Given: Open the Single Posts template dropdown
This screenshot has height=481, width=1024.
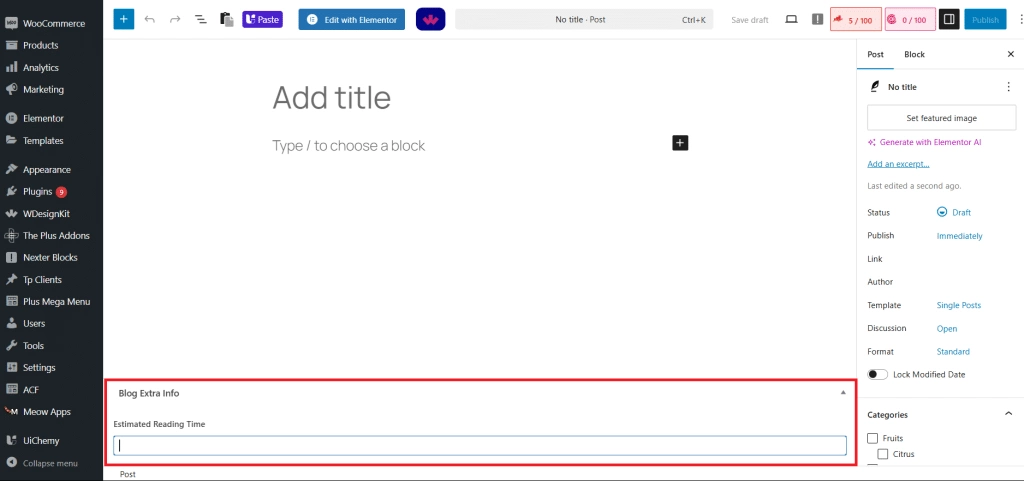Looking at the screenshot, I should click(x=958, y=305).
